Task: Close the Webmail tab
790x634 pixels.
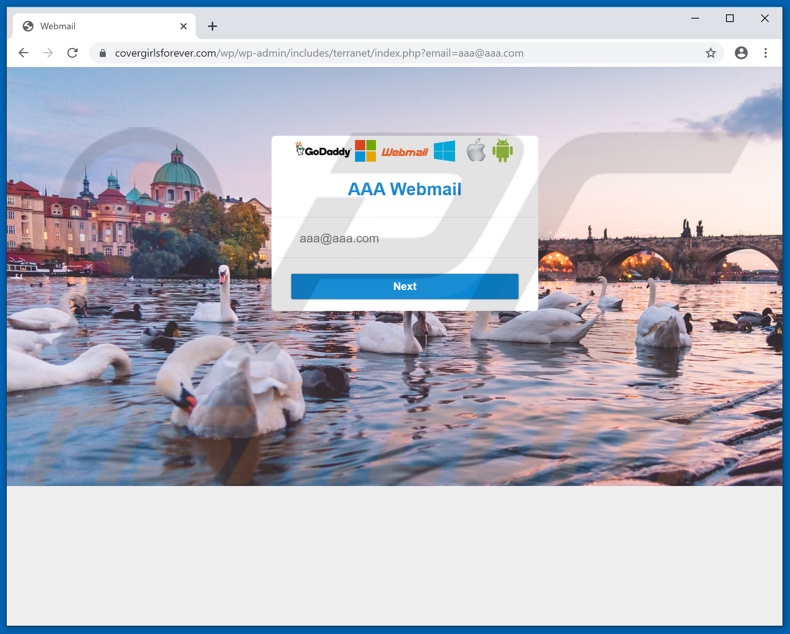Action: (x=183, y=26)
